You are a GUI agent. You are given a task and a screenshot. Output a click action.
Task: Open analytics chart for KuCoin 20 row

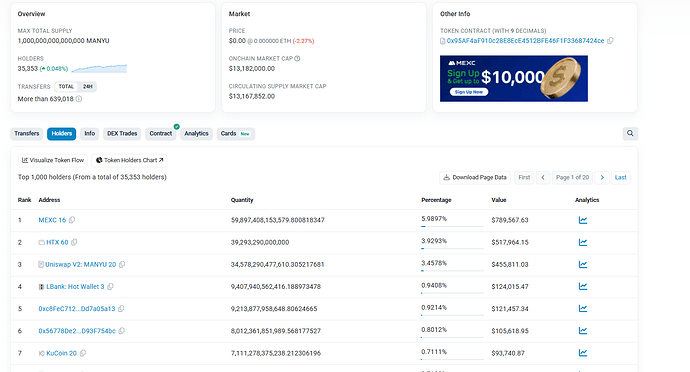583,353
